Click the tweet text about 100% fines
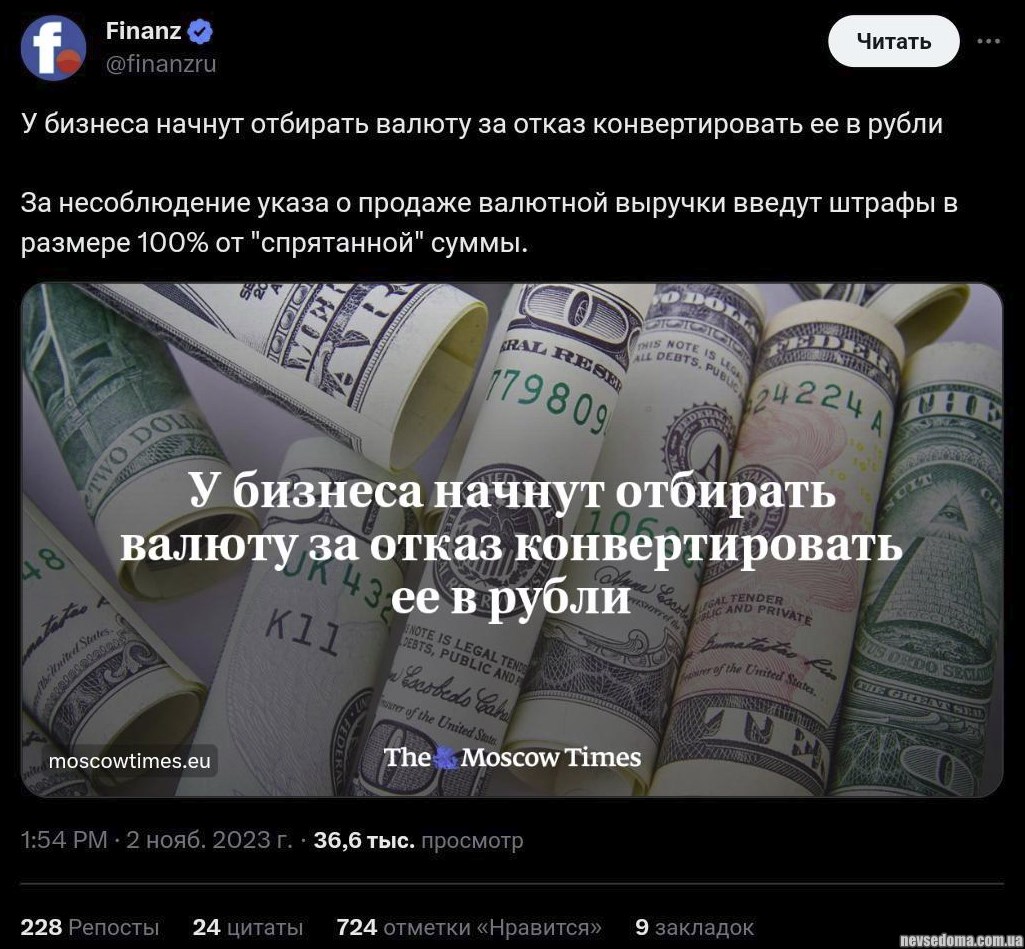1025x949 pixels. pyautogui.click(x=489, y=223)
